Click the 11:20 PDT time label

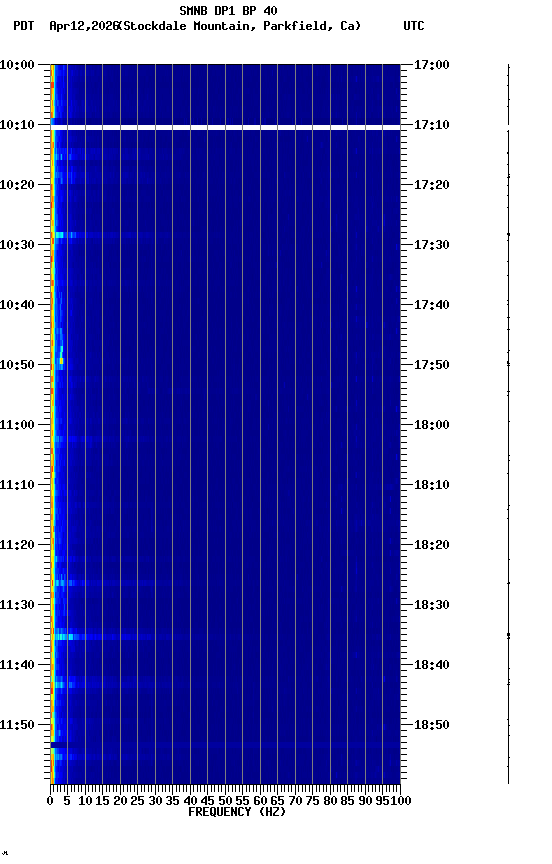(17, 545)
